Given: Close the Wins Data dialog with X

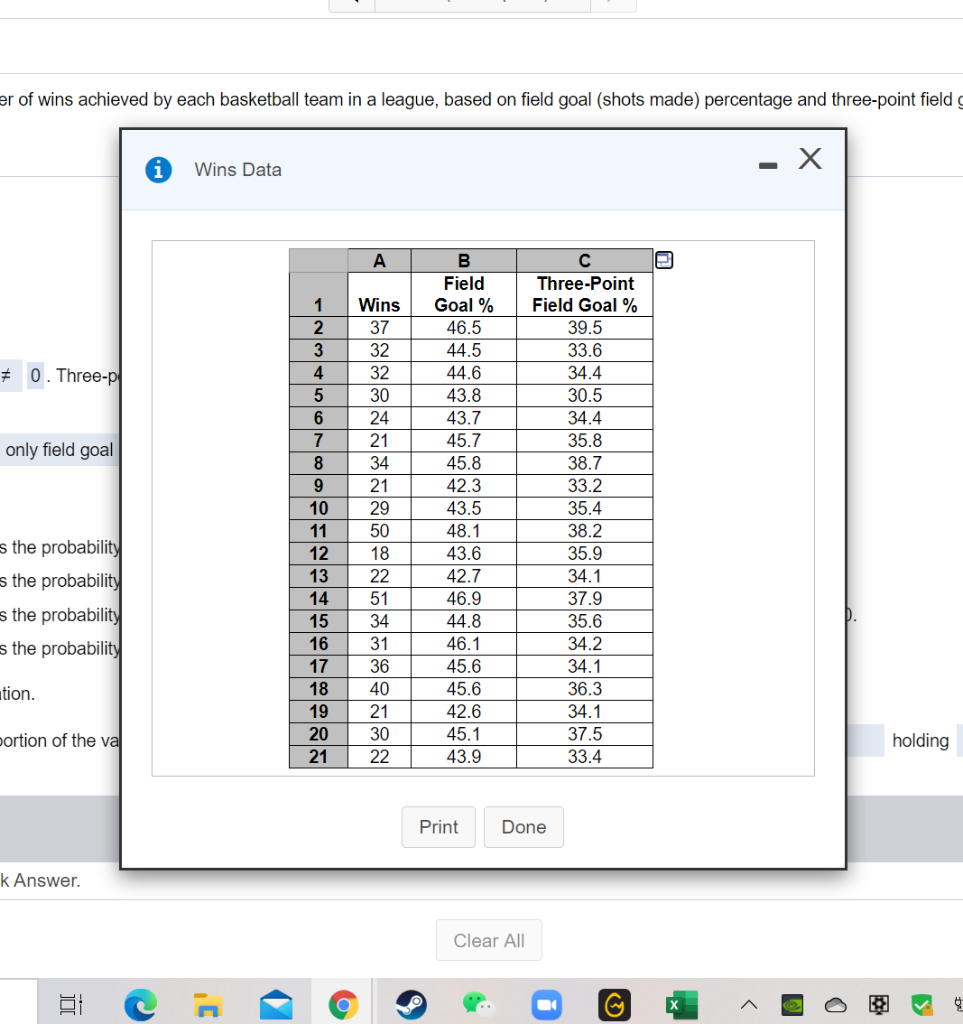Looking at the screenshot, I should (810, 159).
